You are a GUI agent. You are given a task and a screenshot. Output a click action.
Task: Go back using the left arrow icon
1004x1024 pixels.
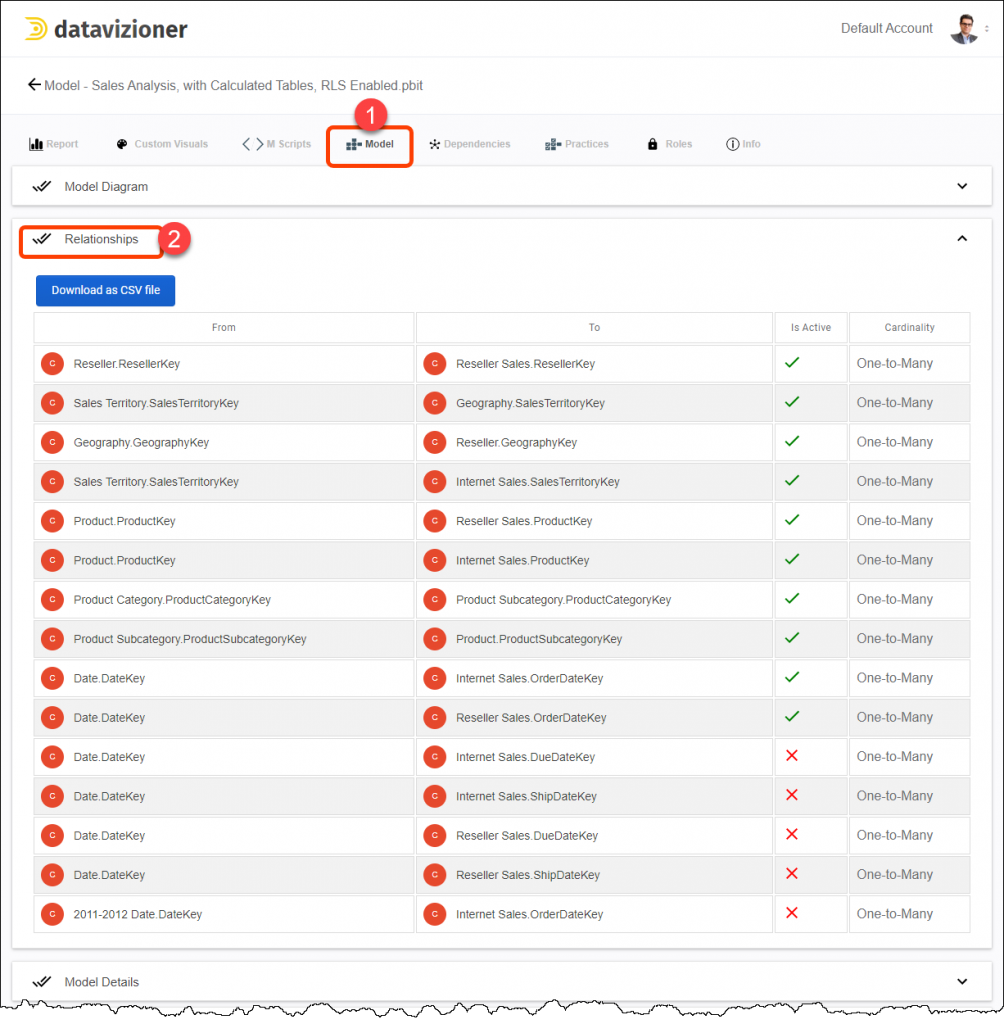(x=34, y=84)
